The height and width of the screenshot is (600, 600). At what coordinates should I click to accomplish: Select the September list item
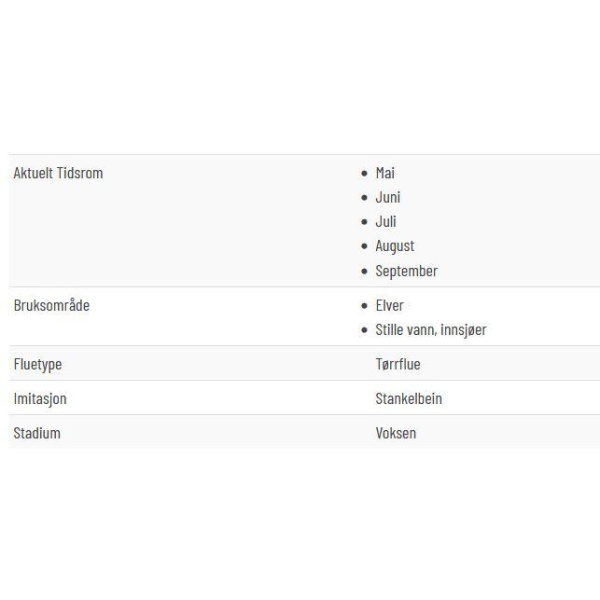coord(406,271)
